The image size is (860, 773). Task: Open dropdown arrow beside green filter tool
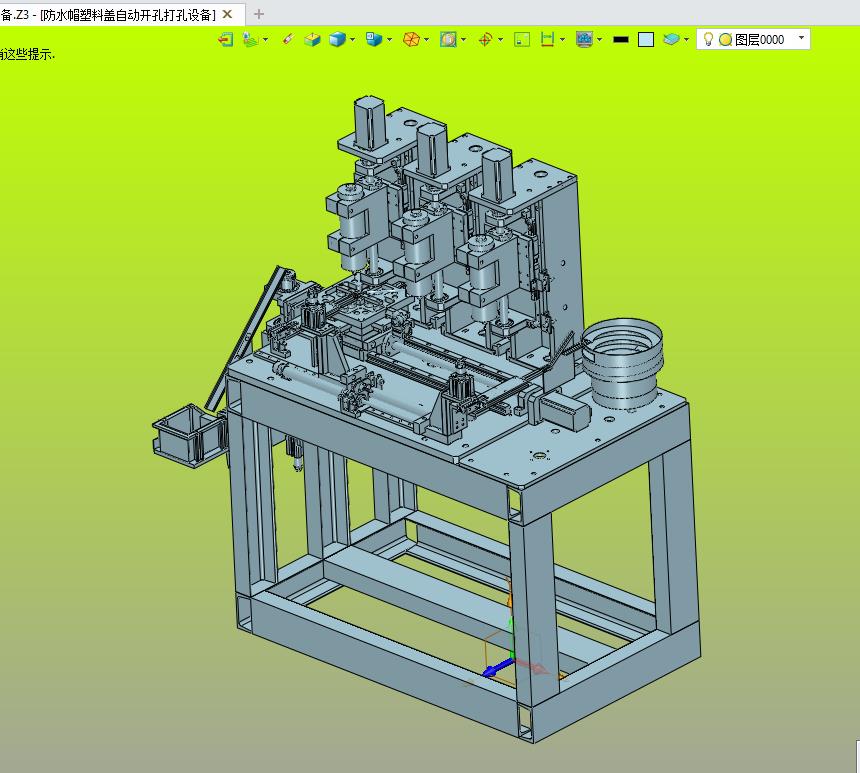(x=266, y=40)
